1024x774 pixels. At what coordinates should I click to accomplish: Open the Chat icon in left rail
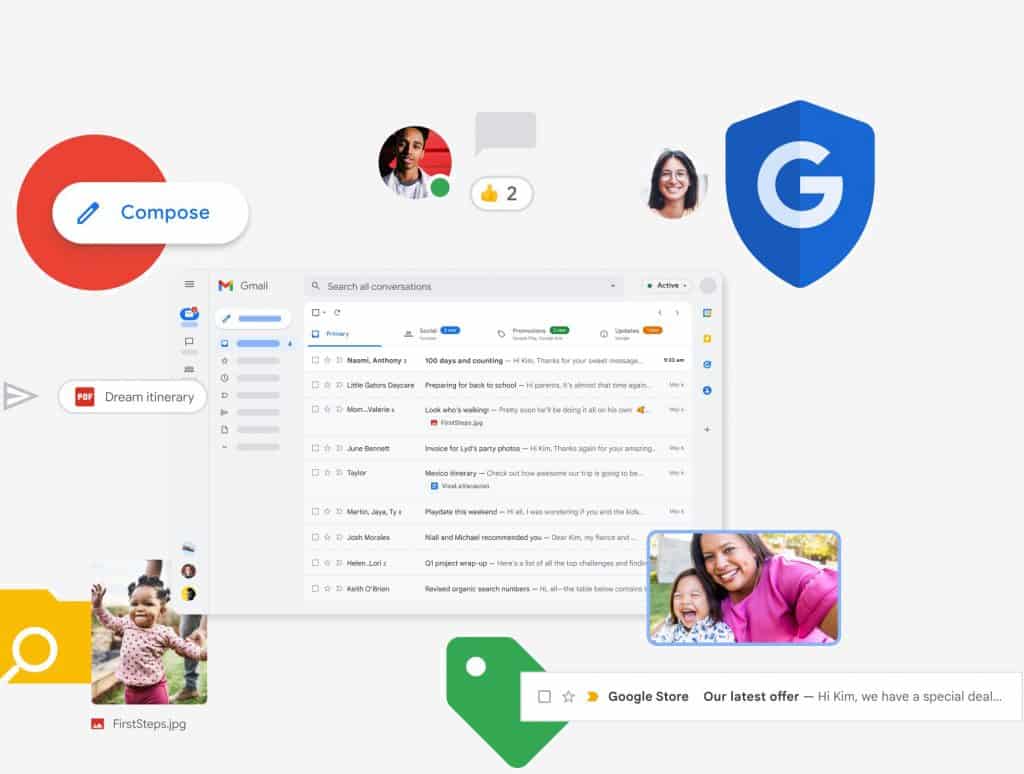click(189, 342)
